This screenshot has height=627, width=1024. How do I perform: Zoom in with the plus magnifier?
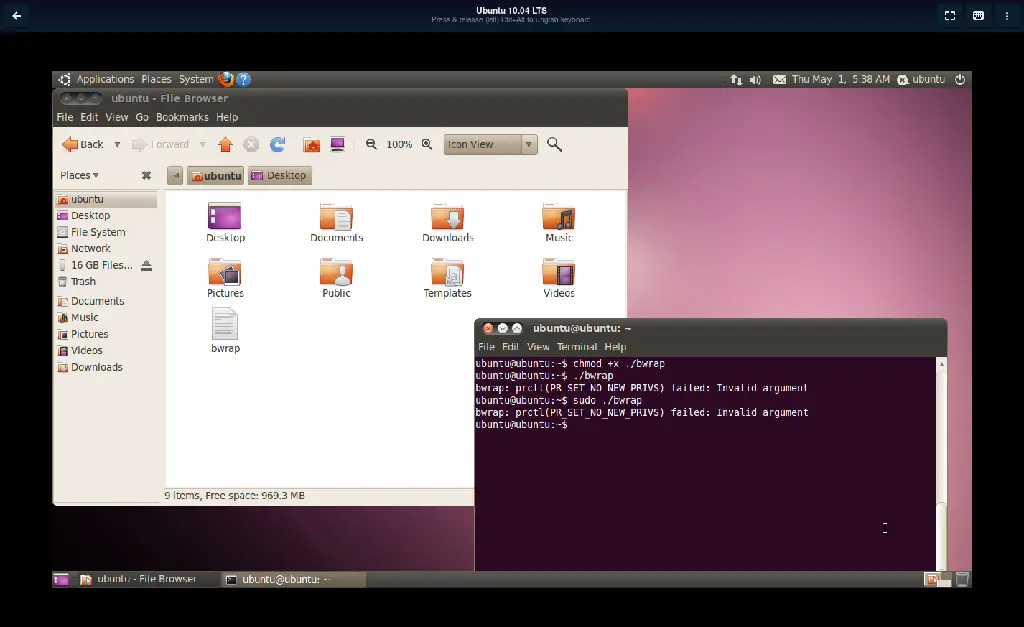click(x=426, y=144)
